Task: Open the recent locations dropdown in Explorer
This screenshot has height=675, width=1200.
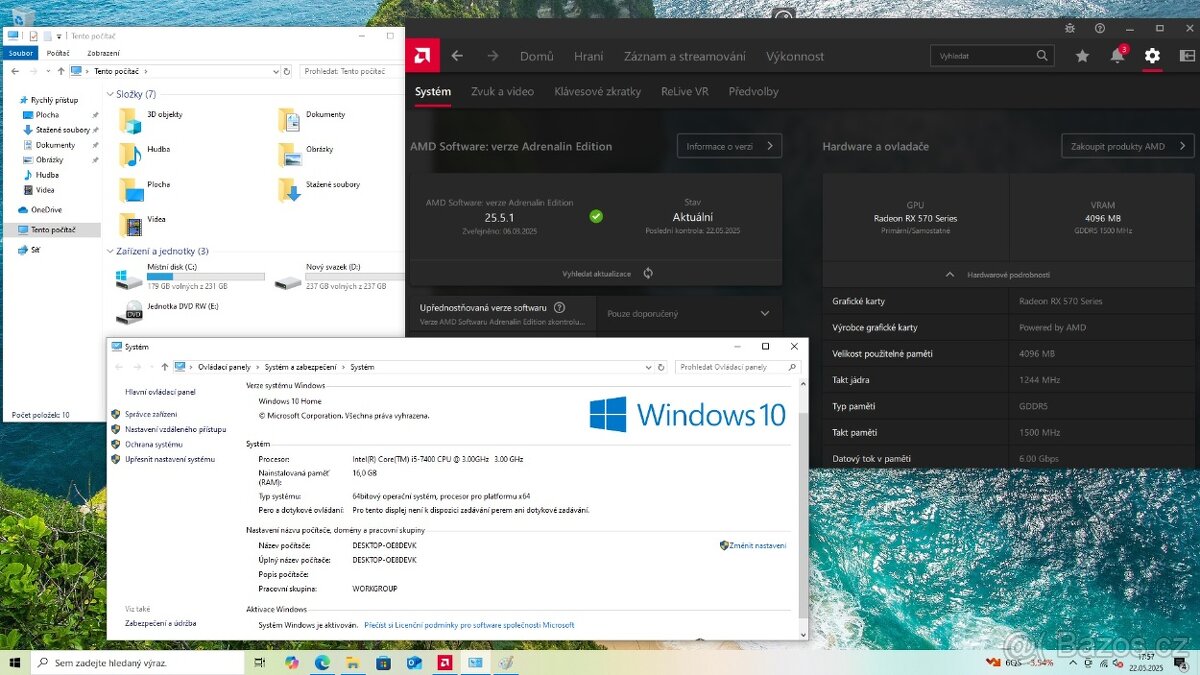Action: click(47, 71)
